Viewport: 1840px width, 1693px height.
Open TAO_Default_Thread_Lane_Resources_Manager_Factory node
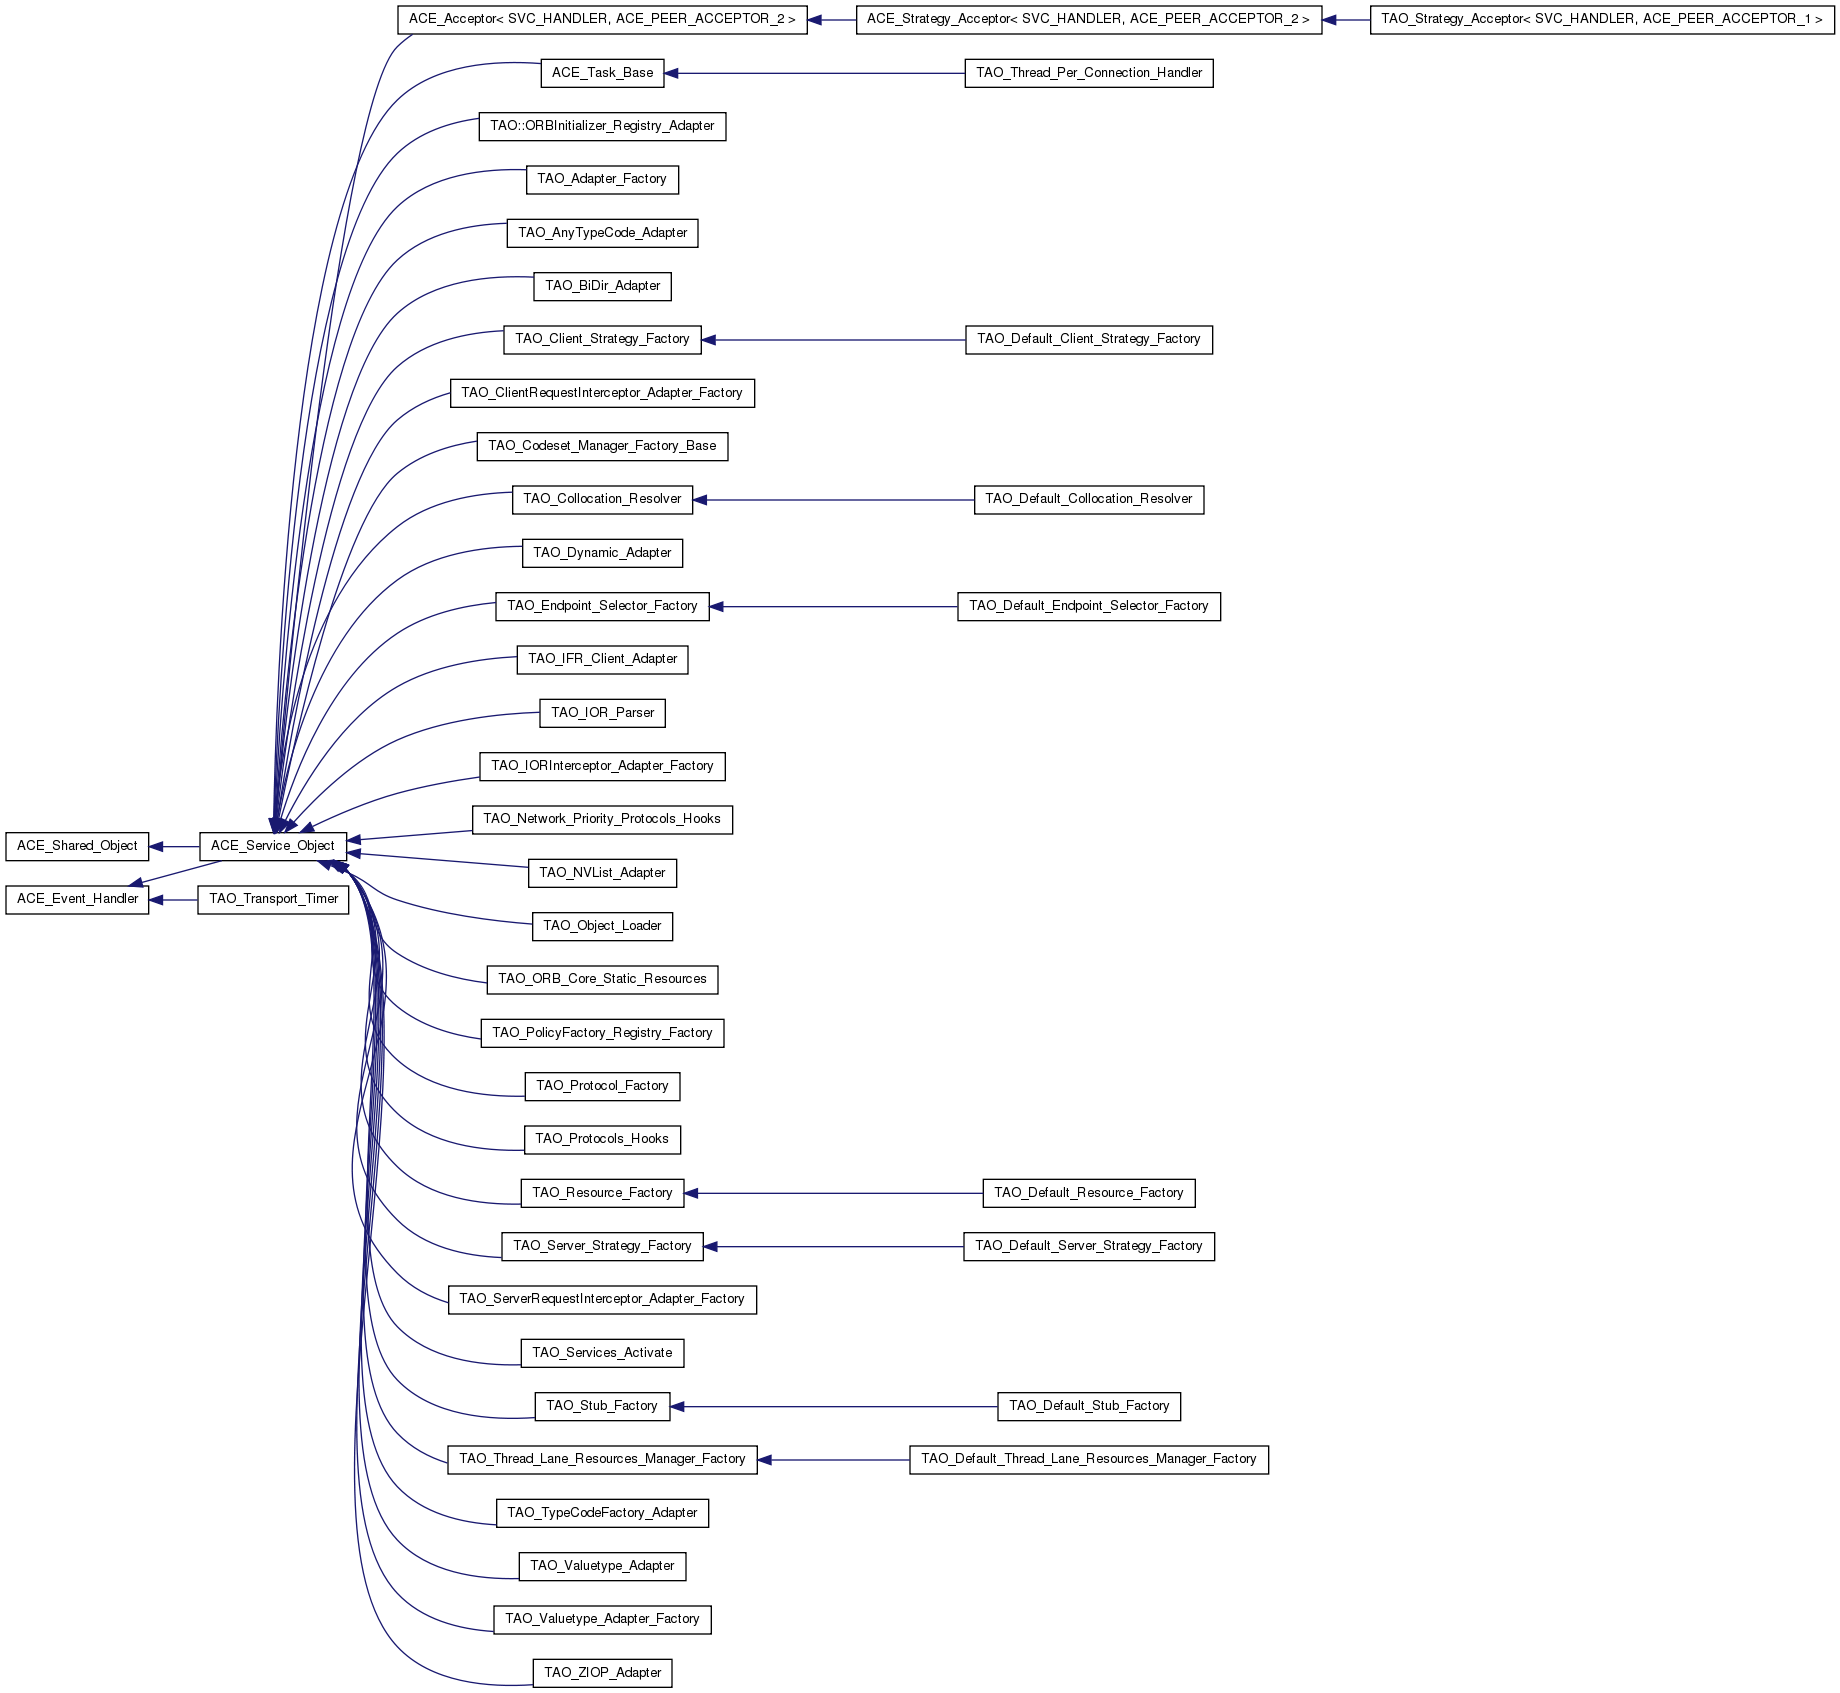pyautogui.click(x=1089, y=1459)
